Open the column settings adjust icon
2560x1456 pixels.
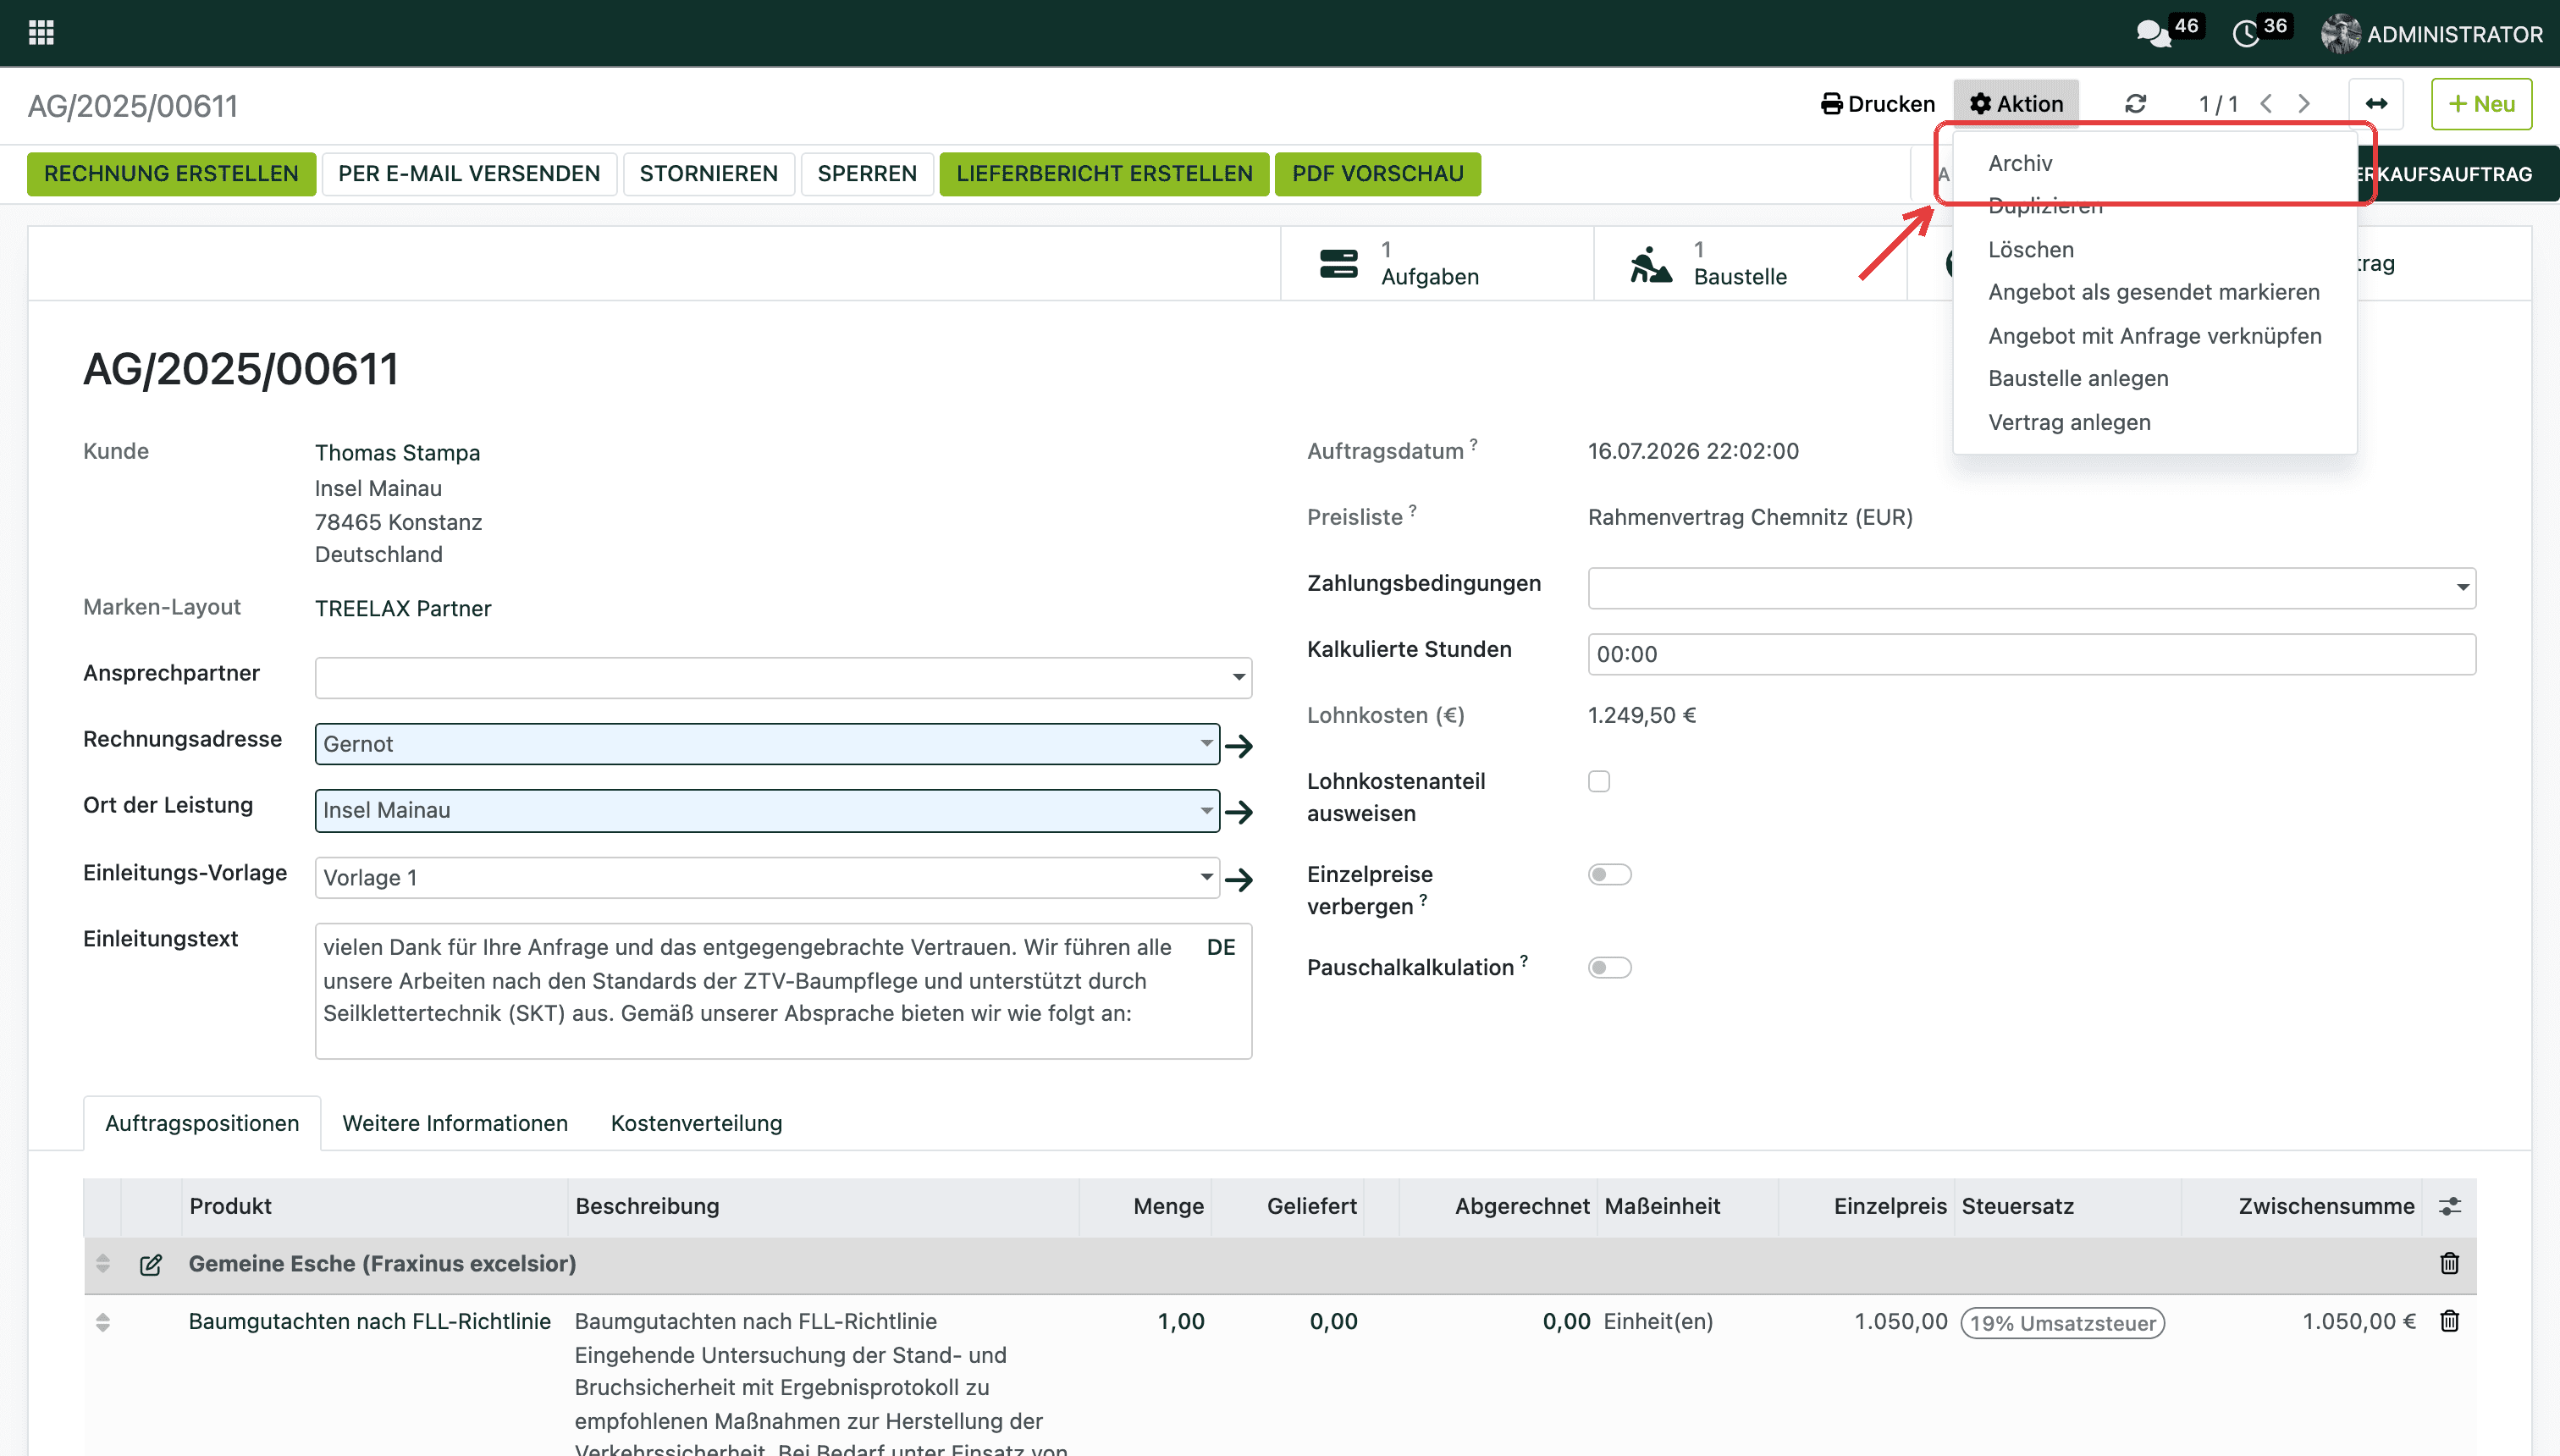pos(2449,1207)
